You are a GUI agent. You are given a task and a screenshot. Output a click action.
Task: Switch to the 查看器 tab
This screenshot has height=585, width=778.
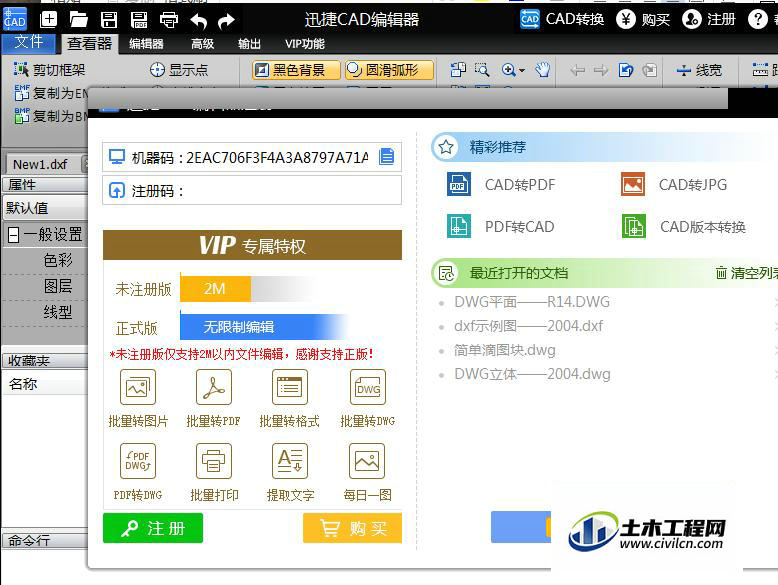(x=89, y=44)
